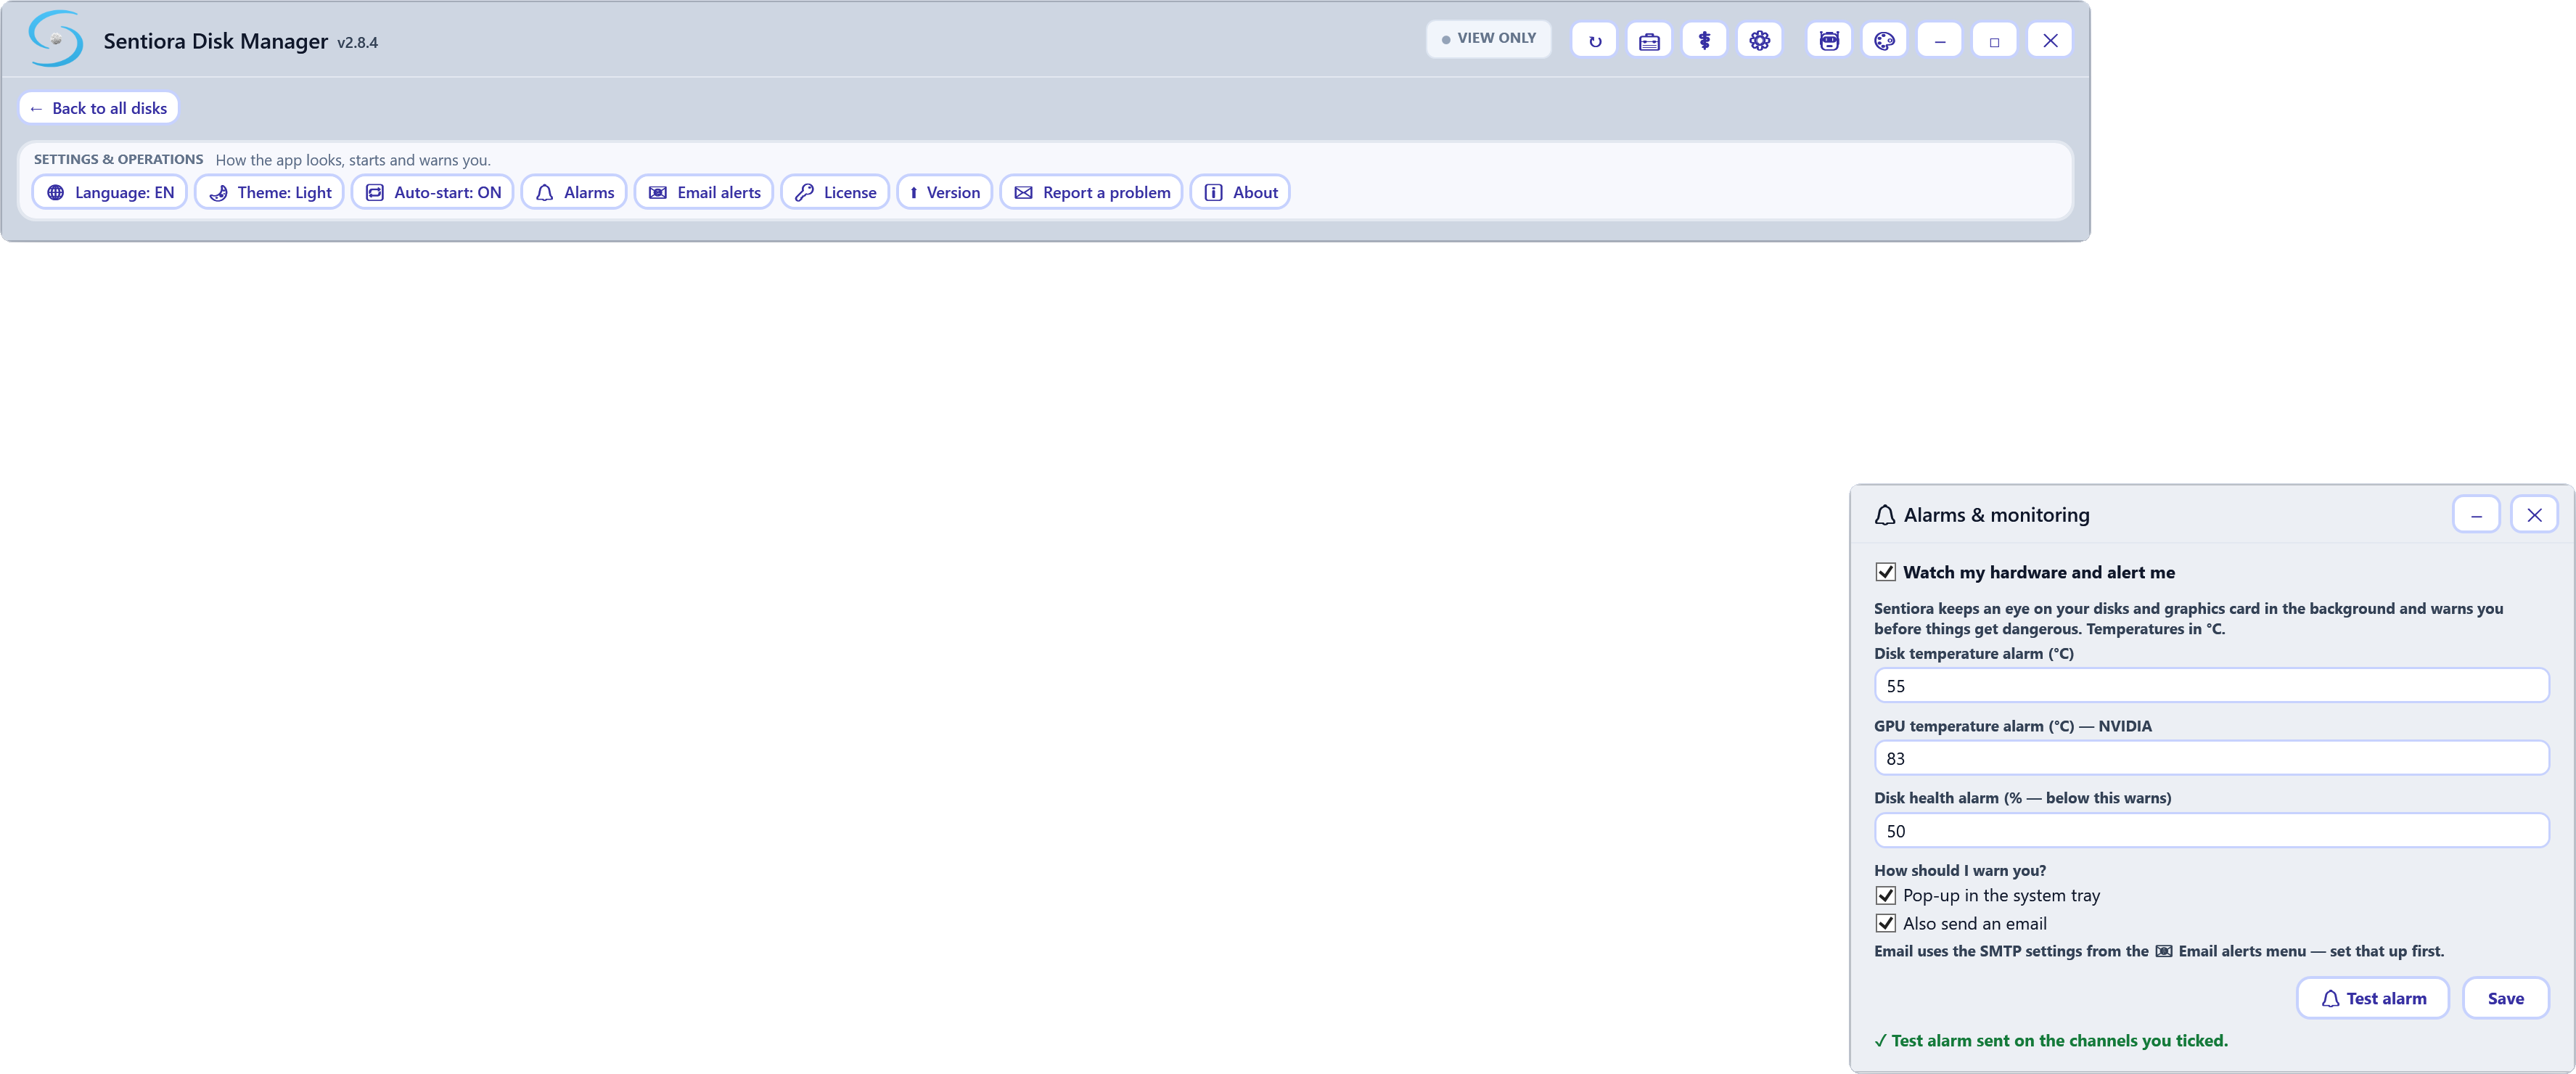Uncheck Pop-up in the system tray
The width and height of the screenshot is (2576, 1074).
[1885, 895]
